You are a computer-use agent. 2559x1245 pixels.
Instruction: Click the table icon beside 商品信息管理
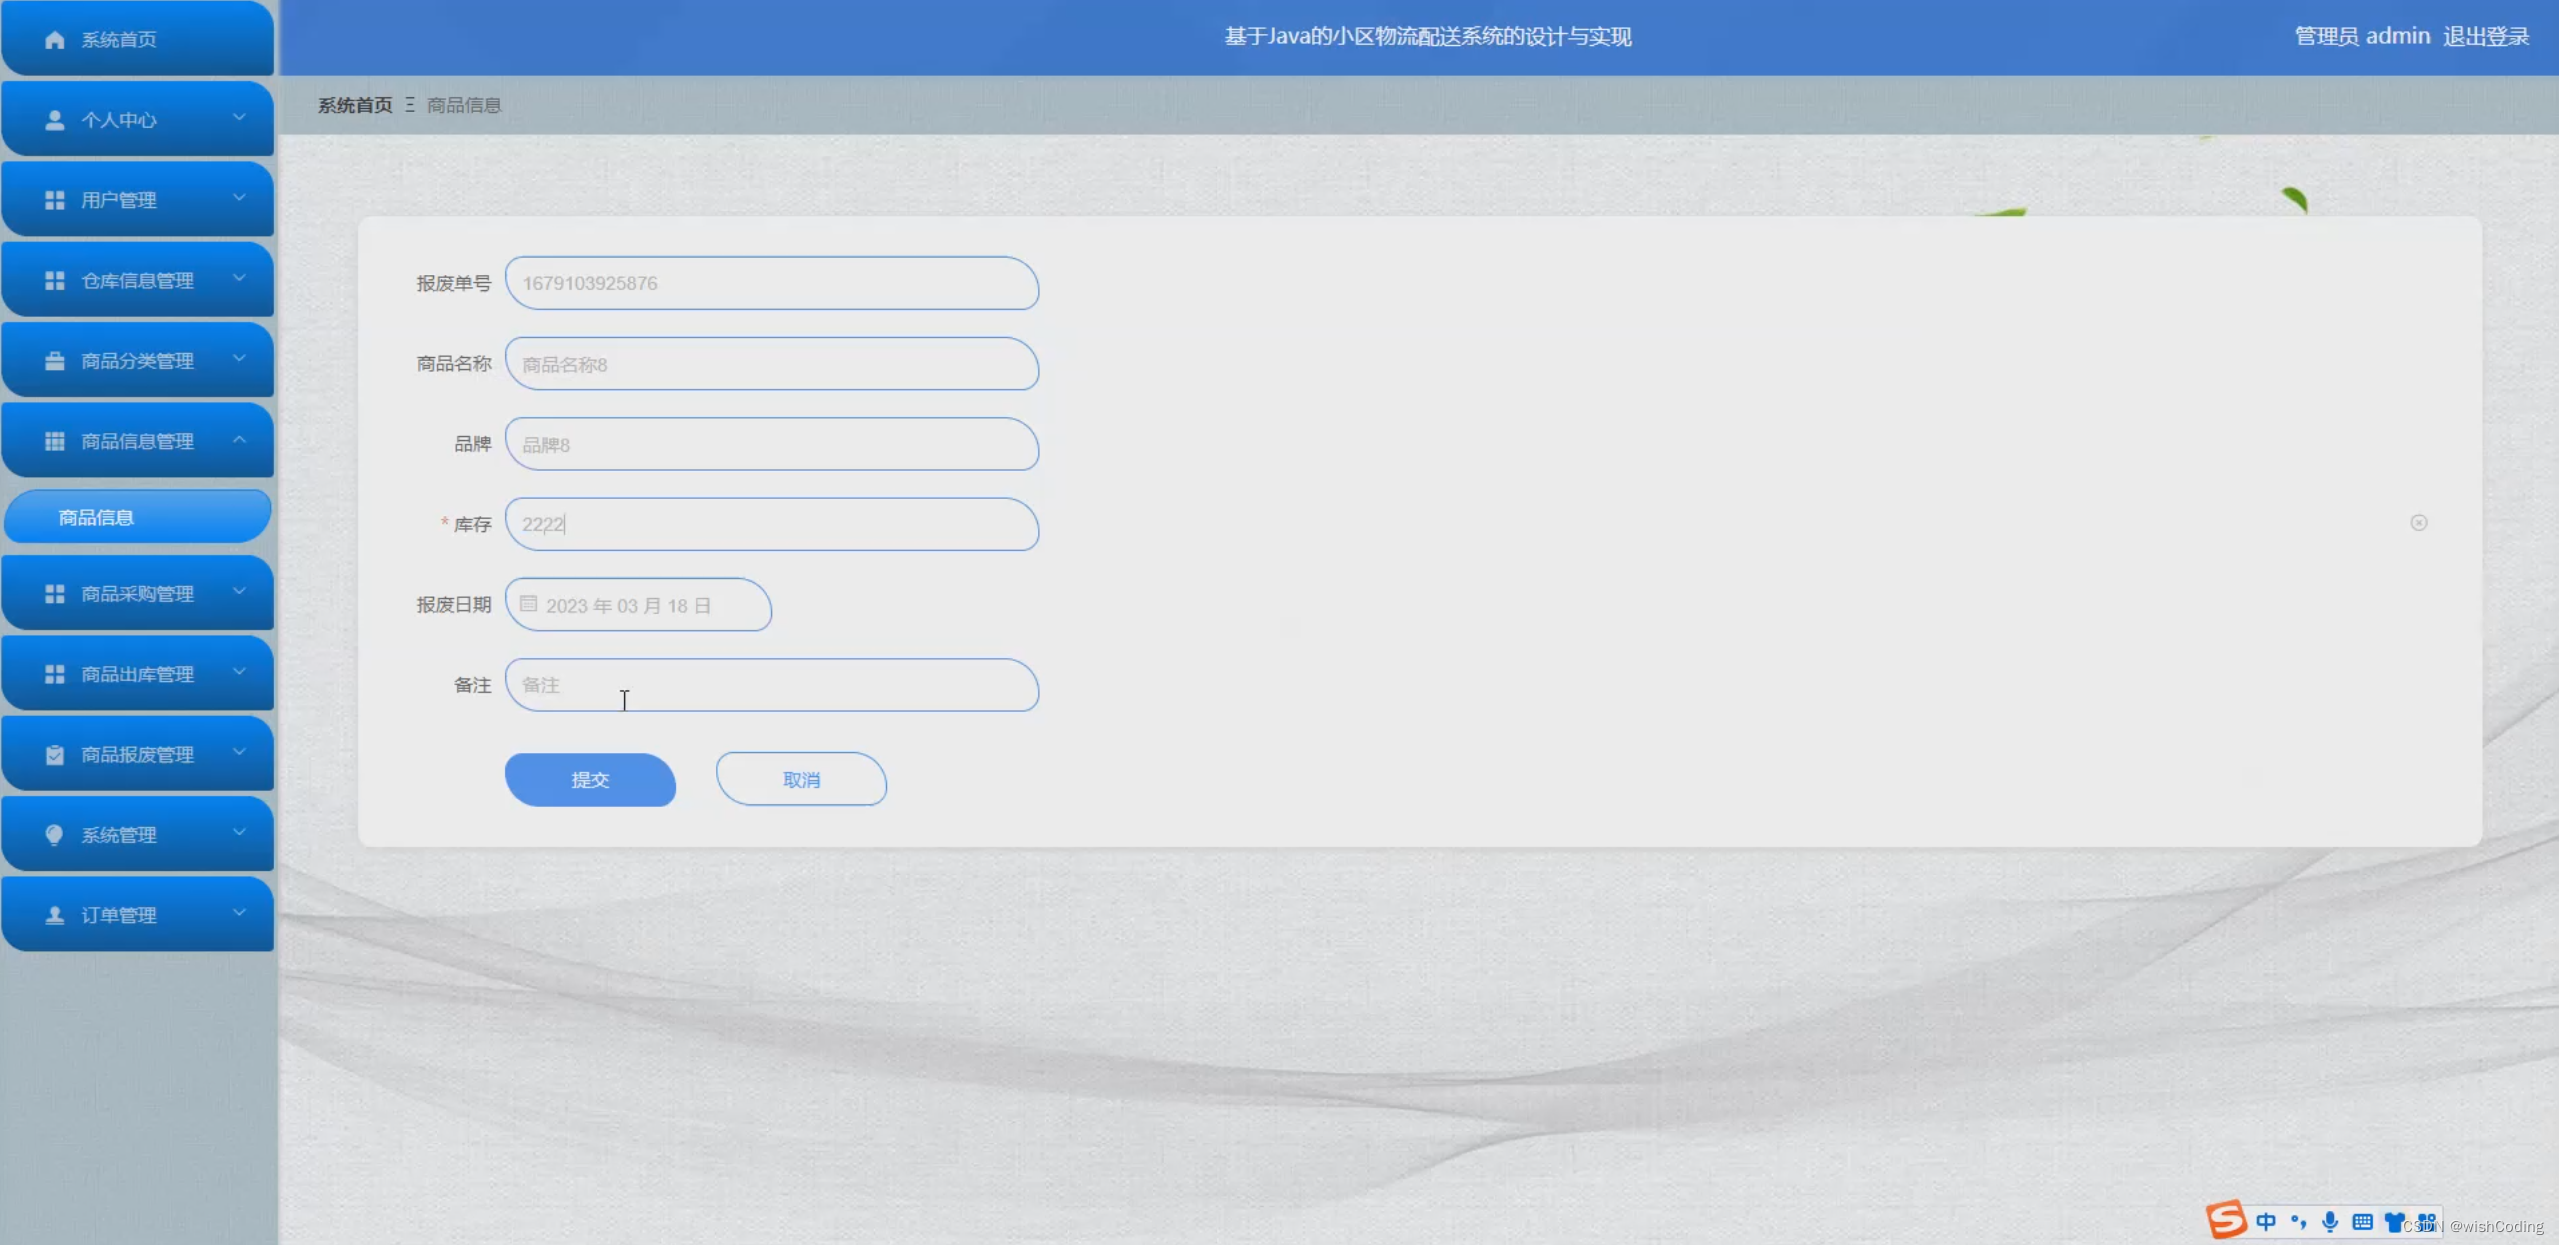55,441
